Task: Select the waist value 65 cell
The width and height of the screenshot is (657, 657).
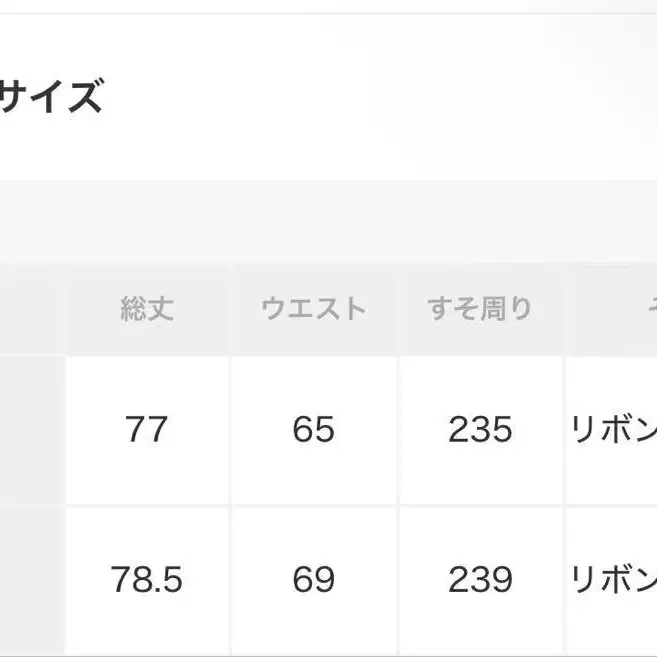Action: point(313,430)
